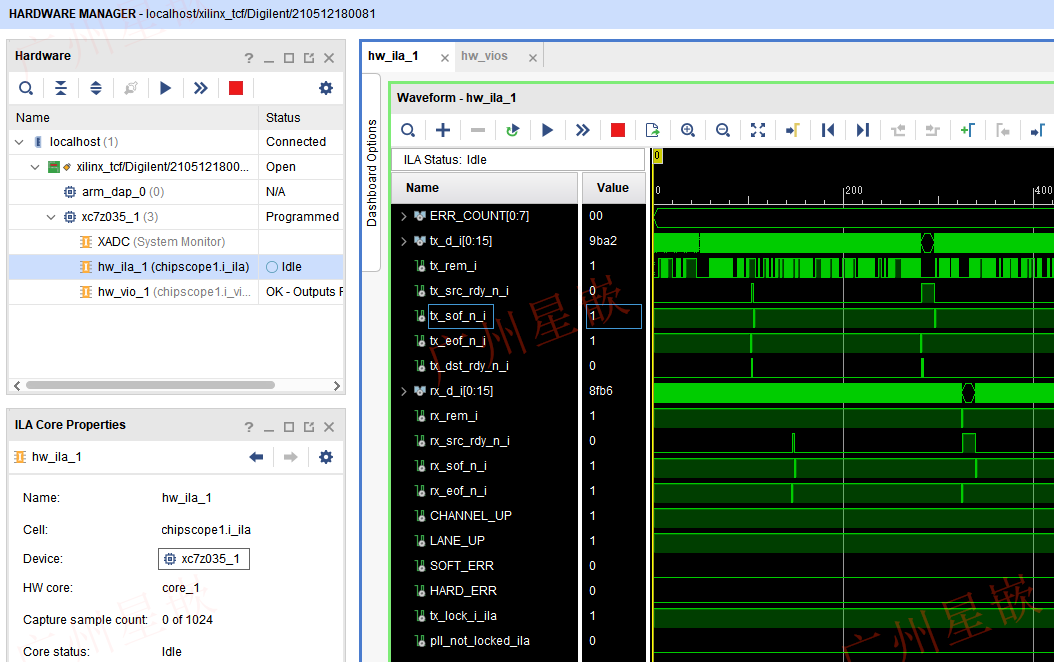Collapse all items in Hardware panel
The height and width of the screenshot is (662, 1054).
60,88
